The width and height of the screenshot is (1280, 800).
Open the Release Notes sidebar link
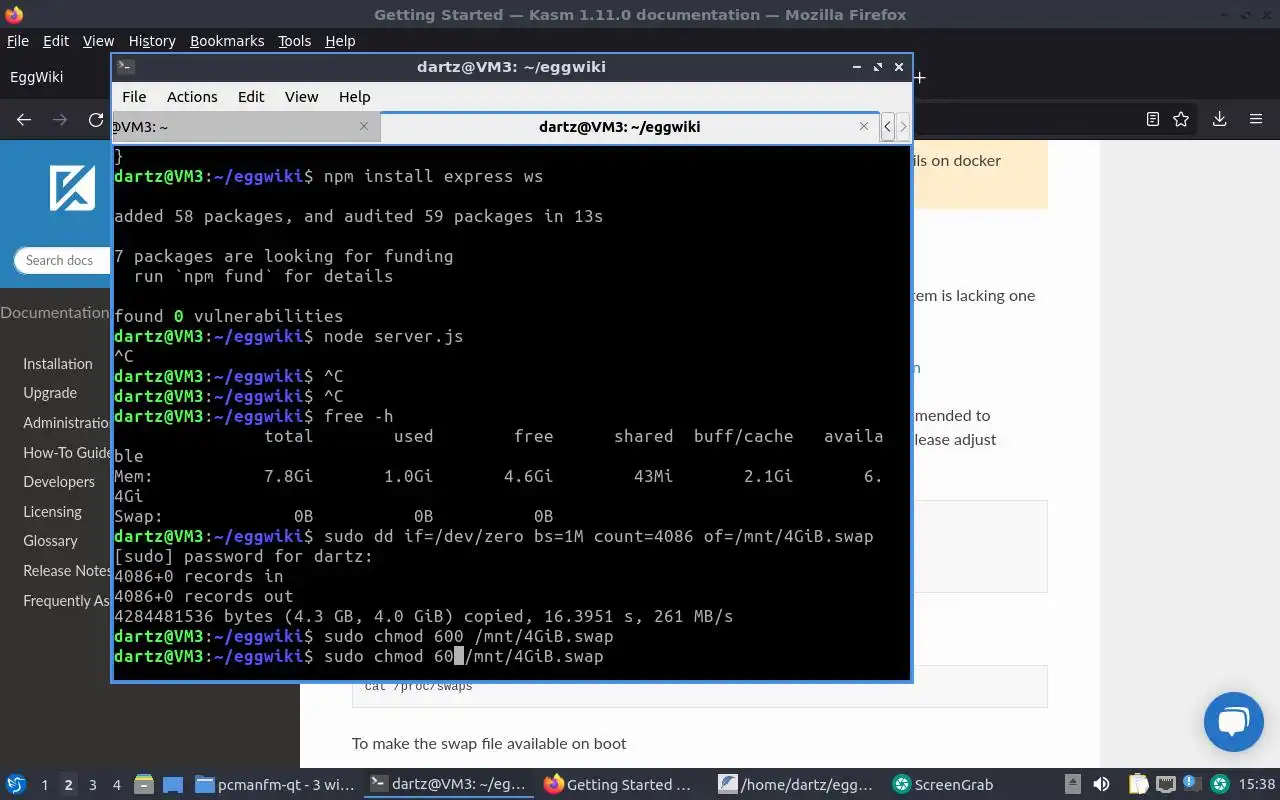[67, 571]
